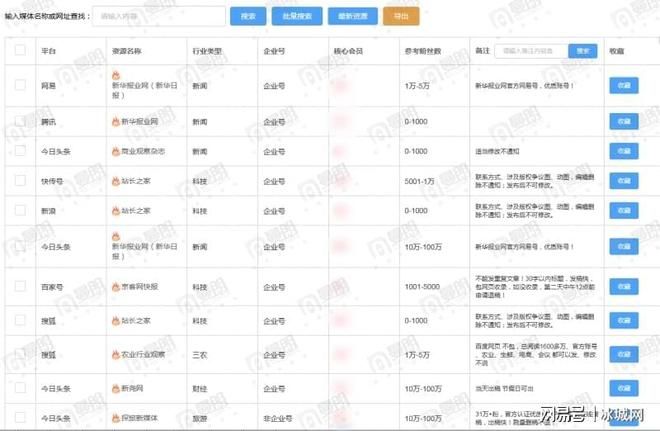Viewport: 660px width, 431px height.
Task: Click the 京睿网快报 resource name
Action: pyautogui.click(x=140, y=287)
